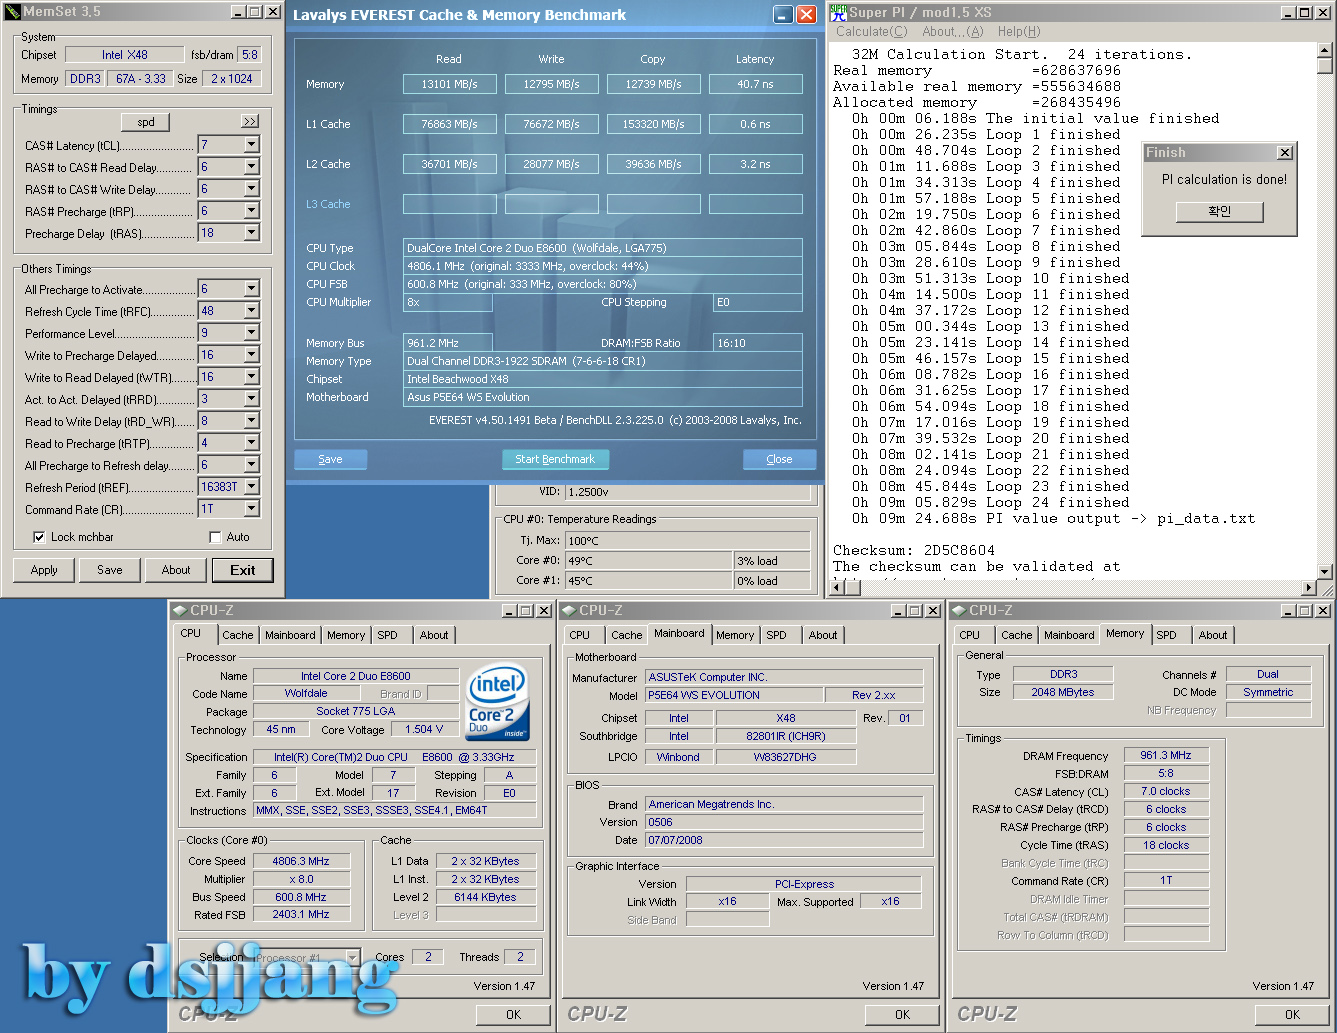Select the Memory tab in Mainboard CPU-Z window
The width and height of the screenshot is (1337, 1033).
pos(735,635)
